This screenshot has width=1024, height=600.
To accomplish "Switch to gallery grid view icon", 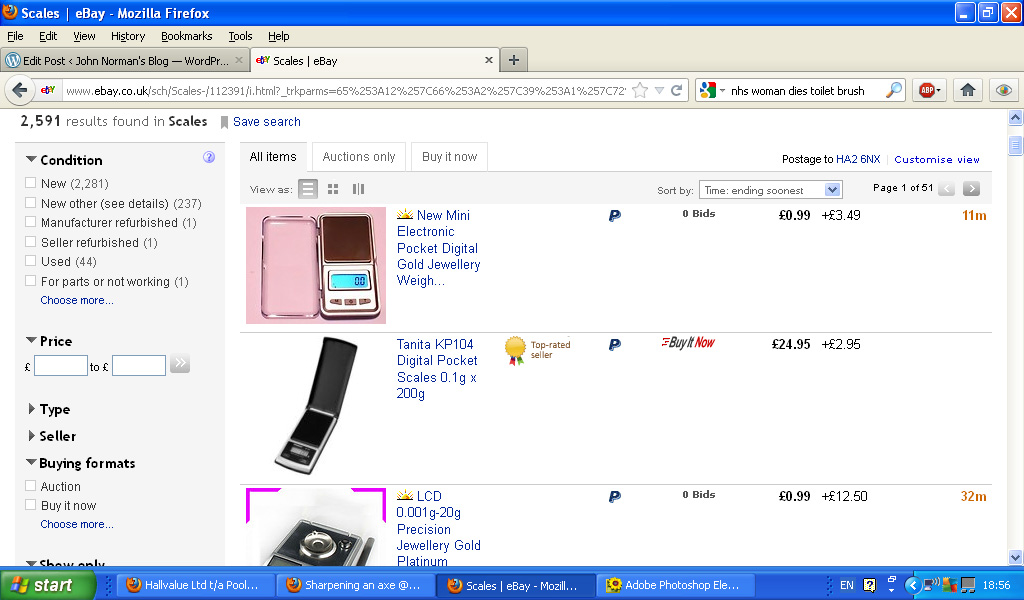I will pyautogui.click(x=333, y=189).
